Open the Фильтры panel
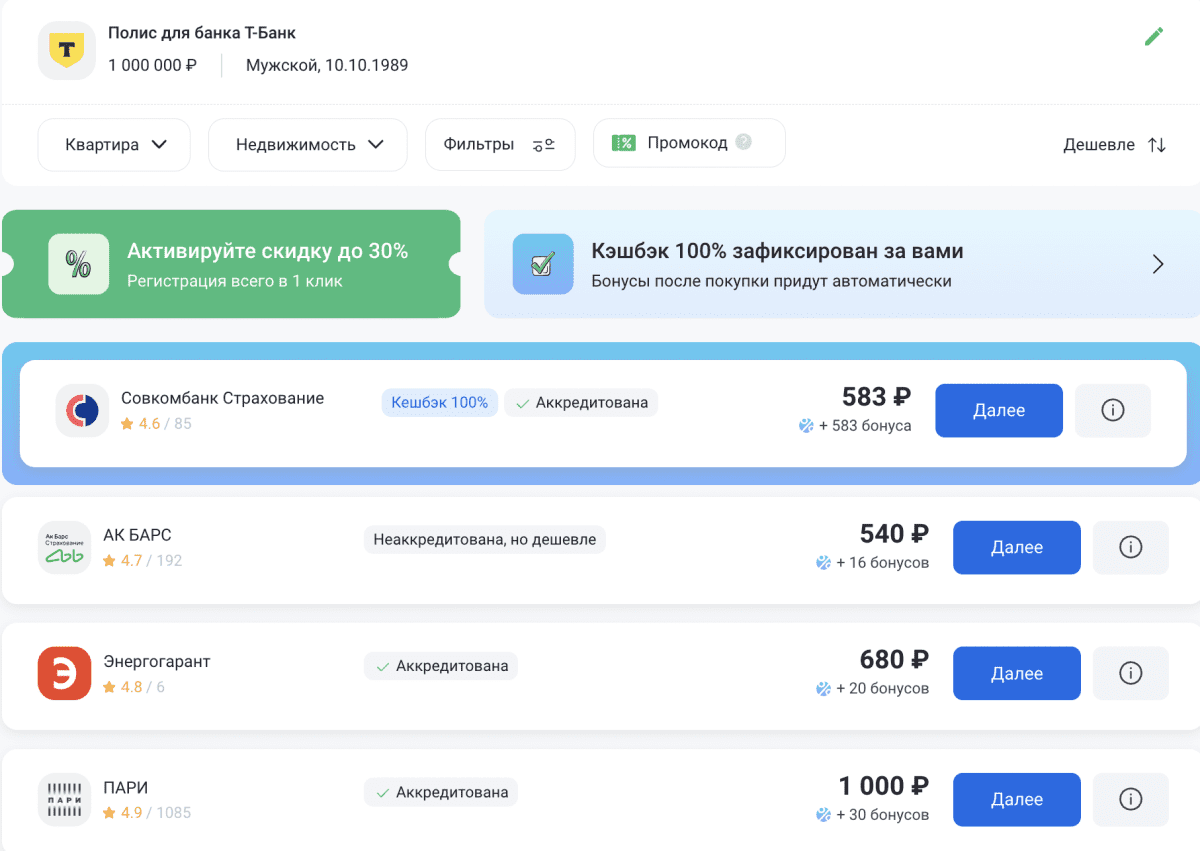1200x851 pixels. [x=499, y=145]
